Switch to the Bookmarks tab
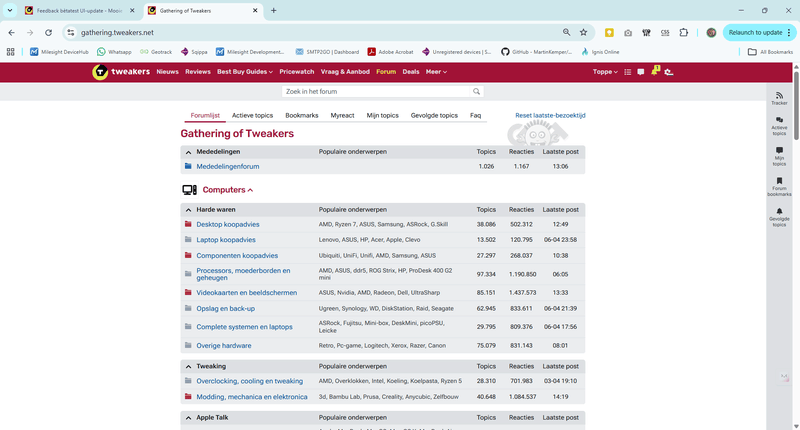 point(302,115)
